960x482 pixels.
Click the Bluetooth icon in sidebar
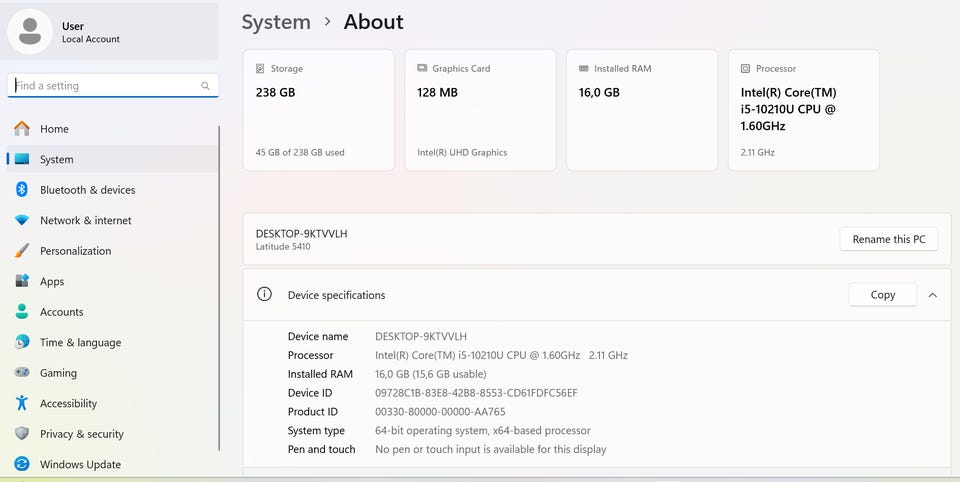22,189
